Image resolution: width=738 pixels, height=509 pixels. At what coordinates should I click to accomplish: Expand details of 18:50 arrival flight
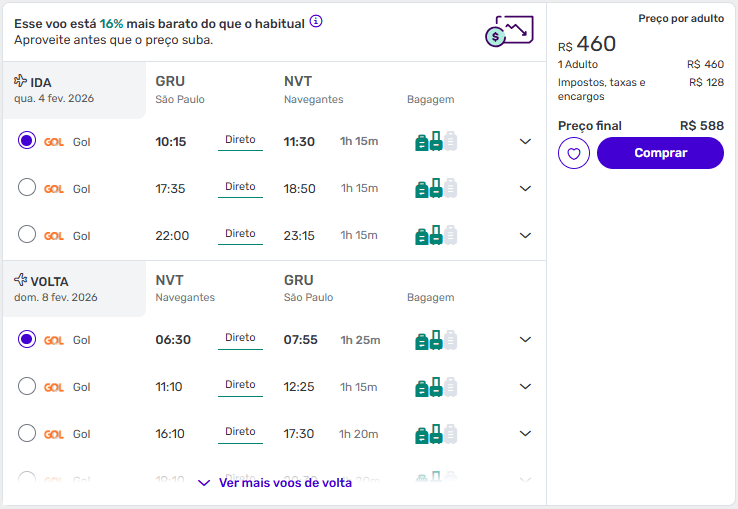pos(525,188)
